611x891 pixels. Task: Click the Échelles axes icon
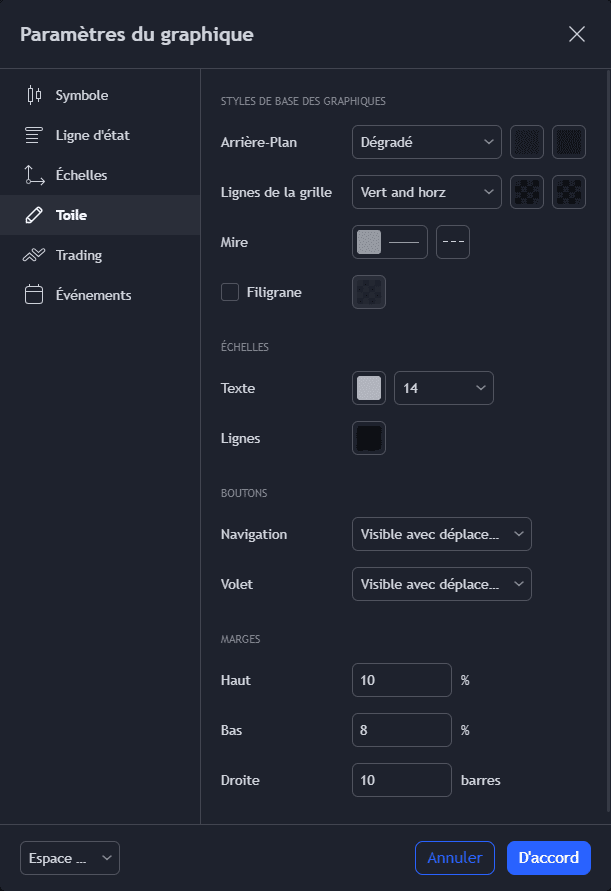(x=34, y=176)
